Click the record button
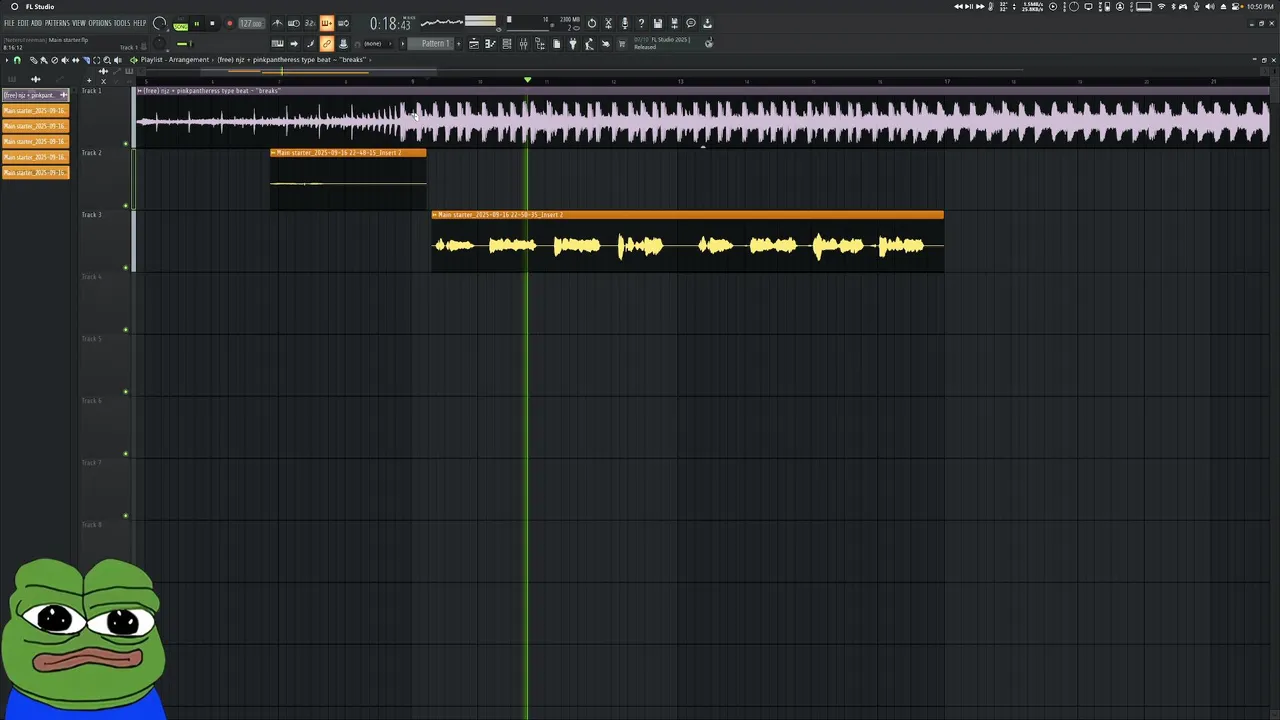 230,23
